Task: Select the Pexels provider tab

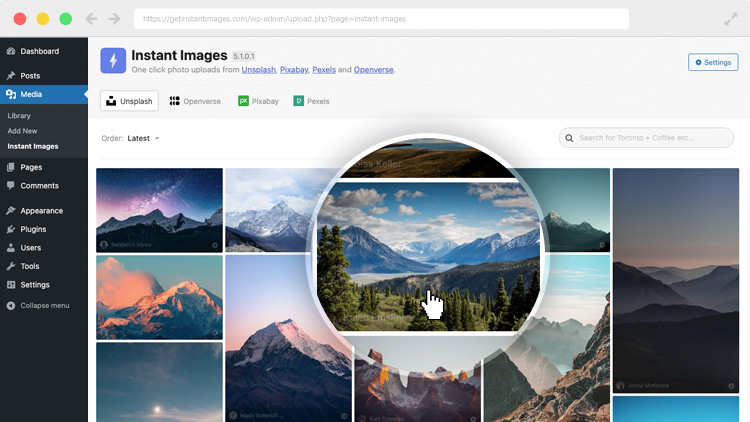Action: (311, 101)
